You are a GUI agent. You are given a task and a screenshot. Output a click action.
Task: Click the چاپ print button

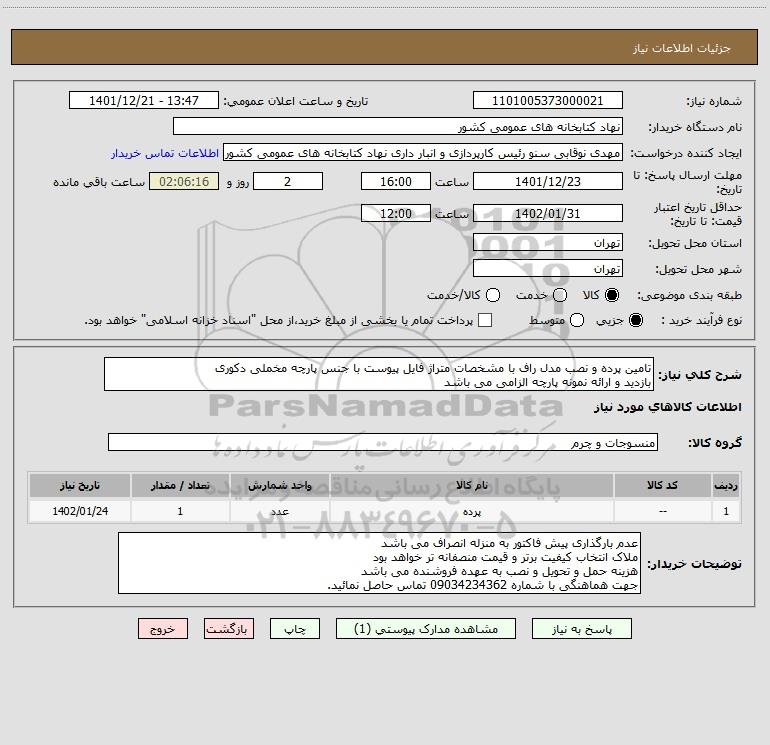click(295, 629)
